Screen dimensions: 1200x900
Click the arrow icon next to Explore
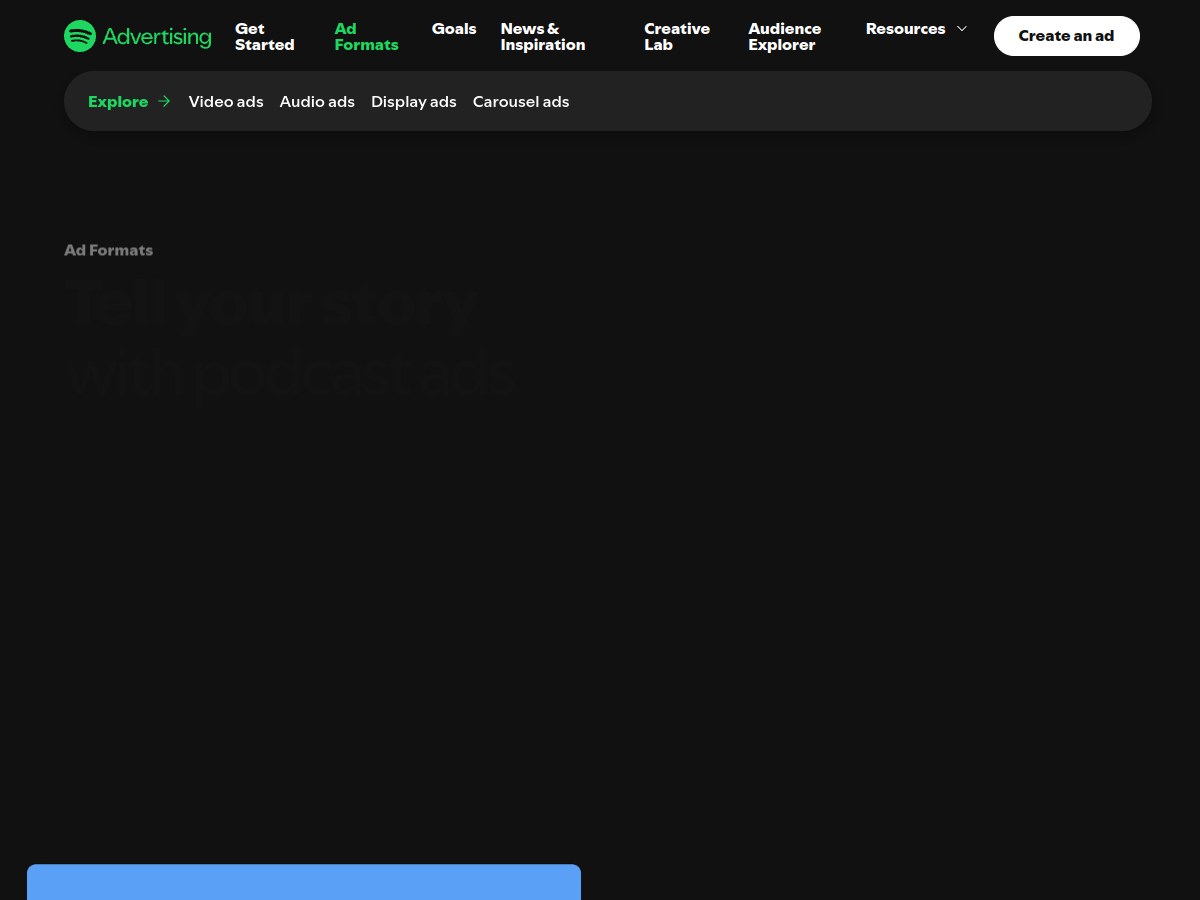(164, 101)
